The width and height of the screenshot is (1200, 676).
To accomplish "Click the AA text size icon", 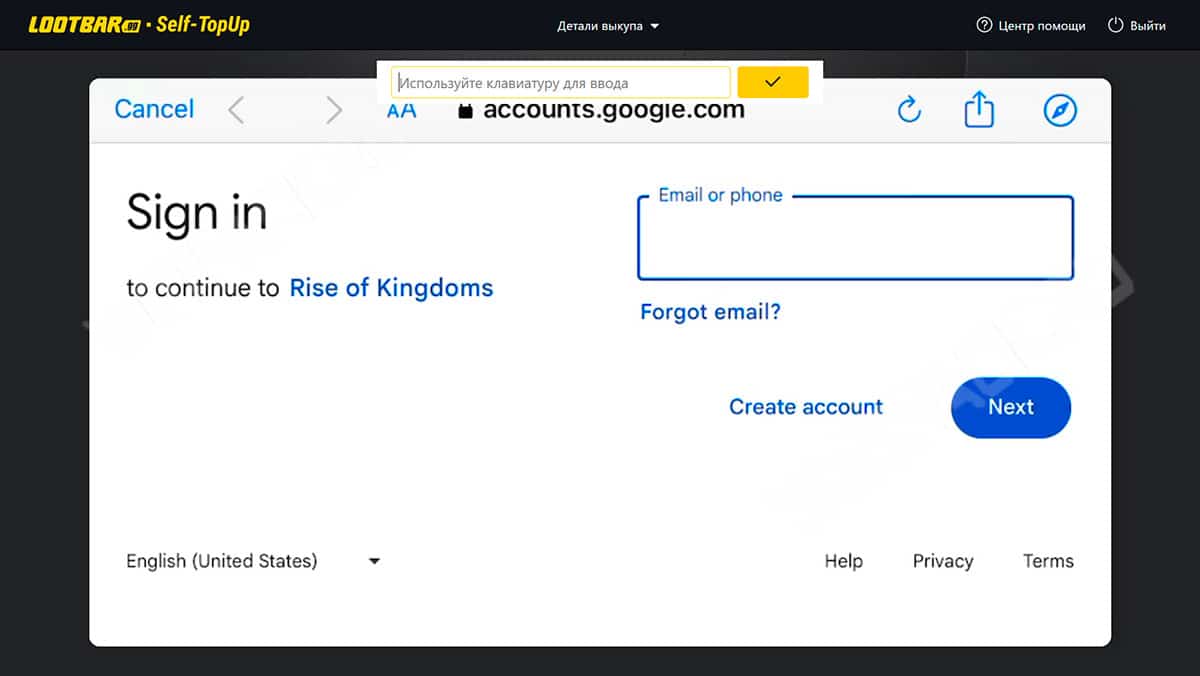I will 402,112.
